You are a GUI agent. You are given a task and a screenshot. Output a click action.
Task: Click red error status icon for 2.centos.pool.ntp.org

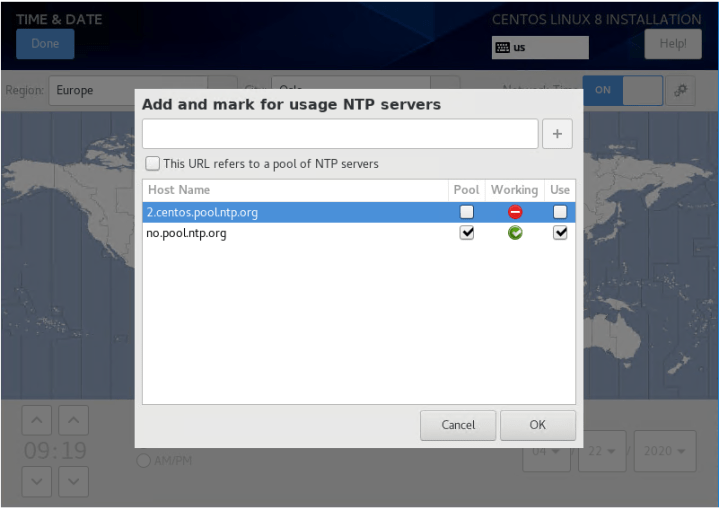(x=515, y=212)
